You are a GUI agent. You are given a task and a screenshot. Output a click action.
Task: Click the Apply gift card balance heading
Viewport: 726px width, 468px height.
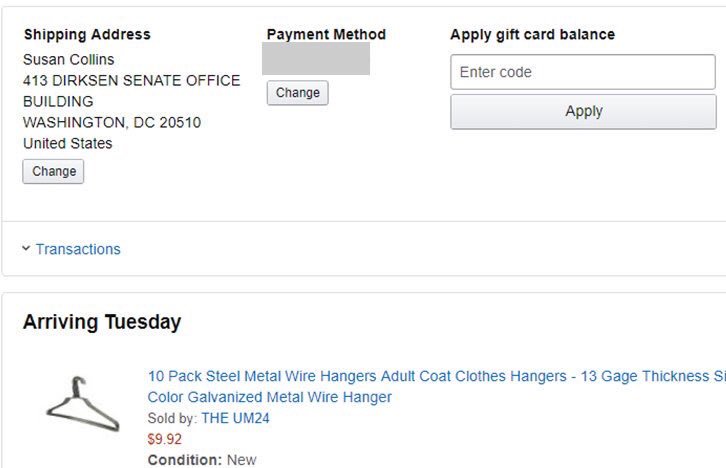[532, 34]
